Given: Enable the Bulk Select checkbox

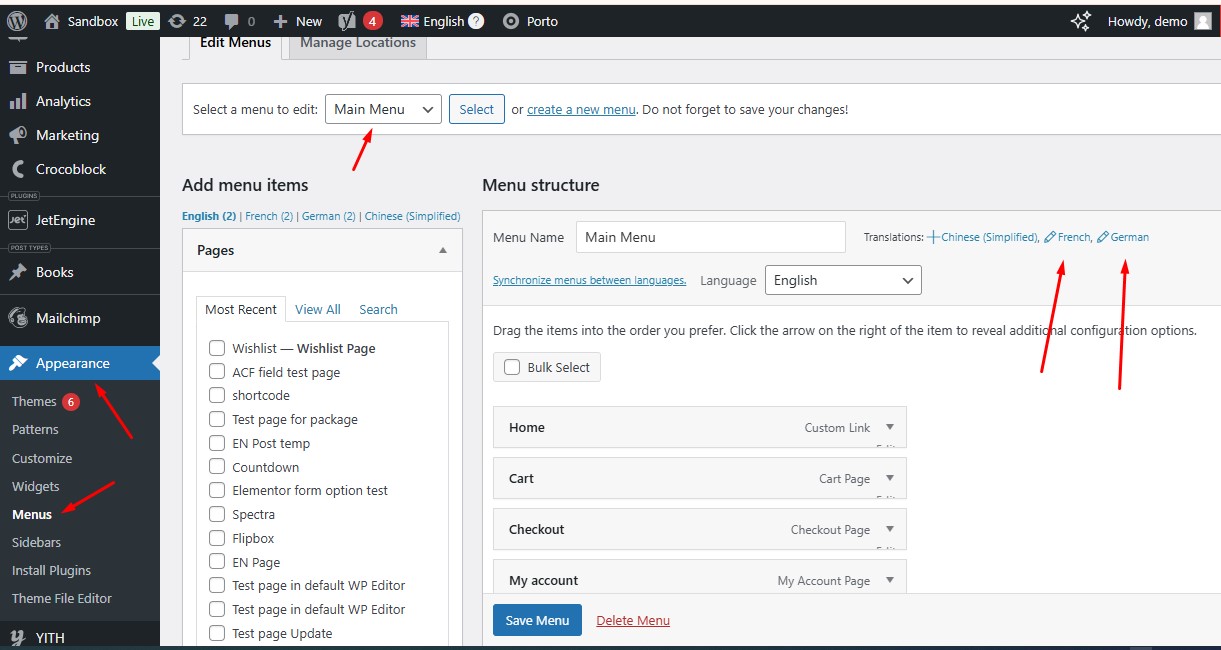Looking at the screenshot, I should [512, 367].
